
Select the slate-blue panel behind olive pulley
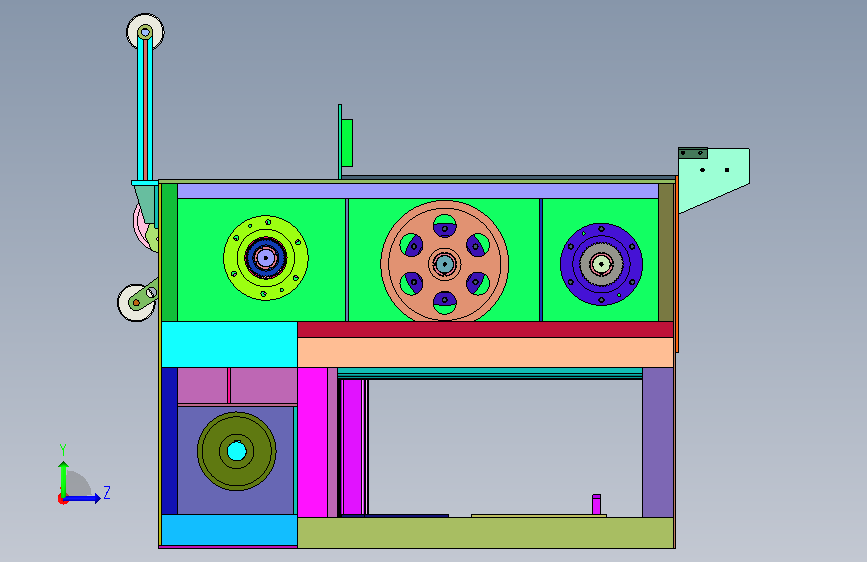tap(236, 460)
